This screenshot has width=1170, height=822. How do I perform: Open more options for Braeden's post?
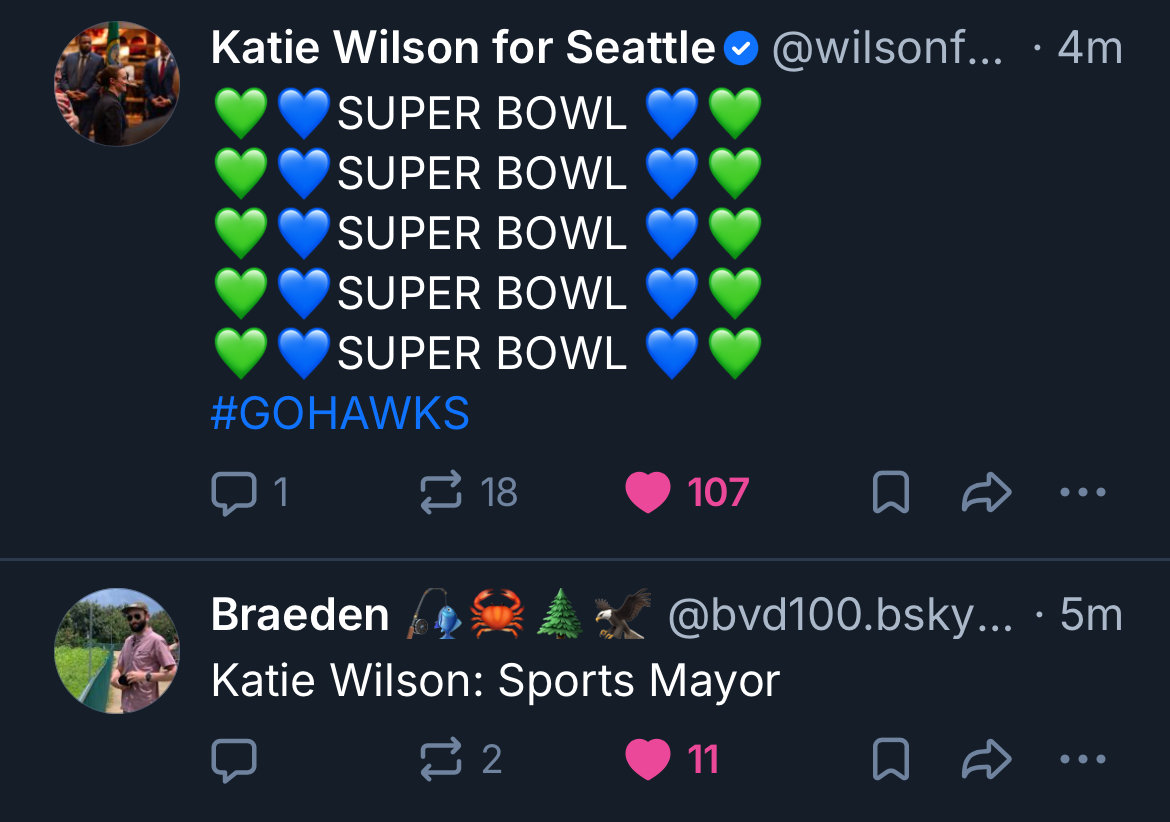pyautogui.click(x=1082, y=761)
